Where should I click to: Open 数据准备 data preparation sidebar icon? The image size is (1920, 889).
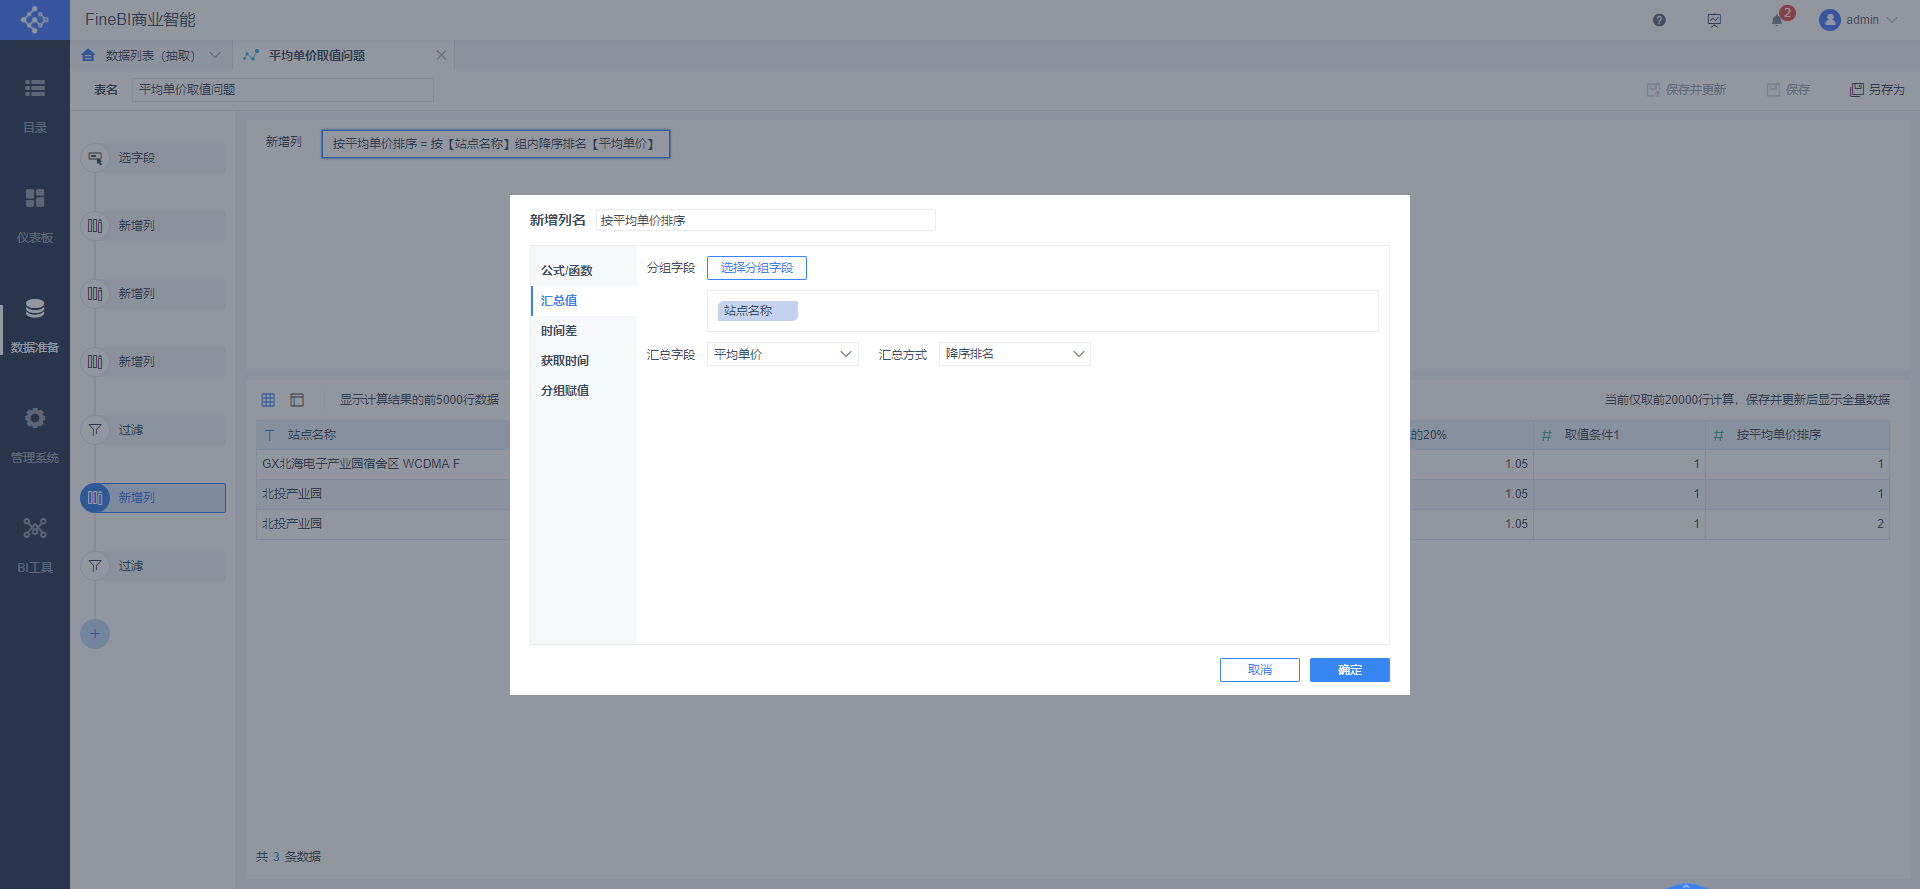[x=35, y=308]
